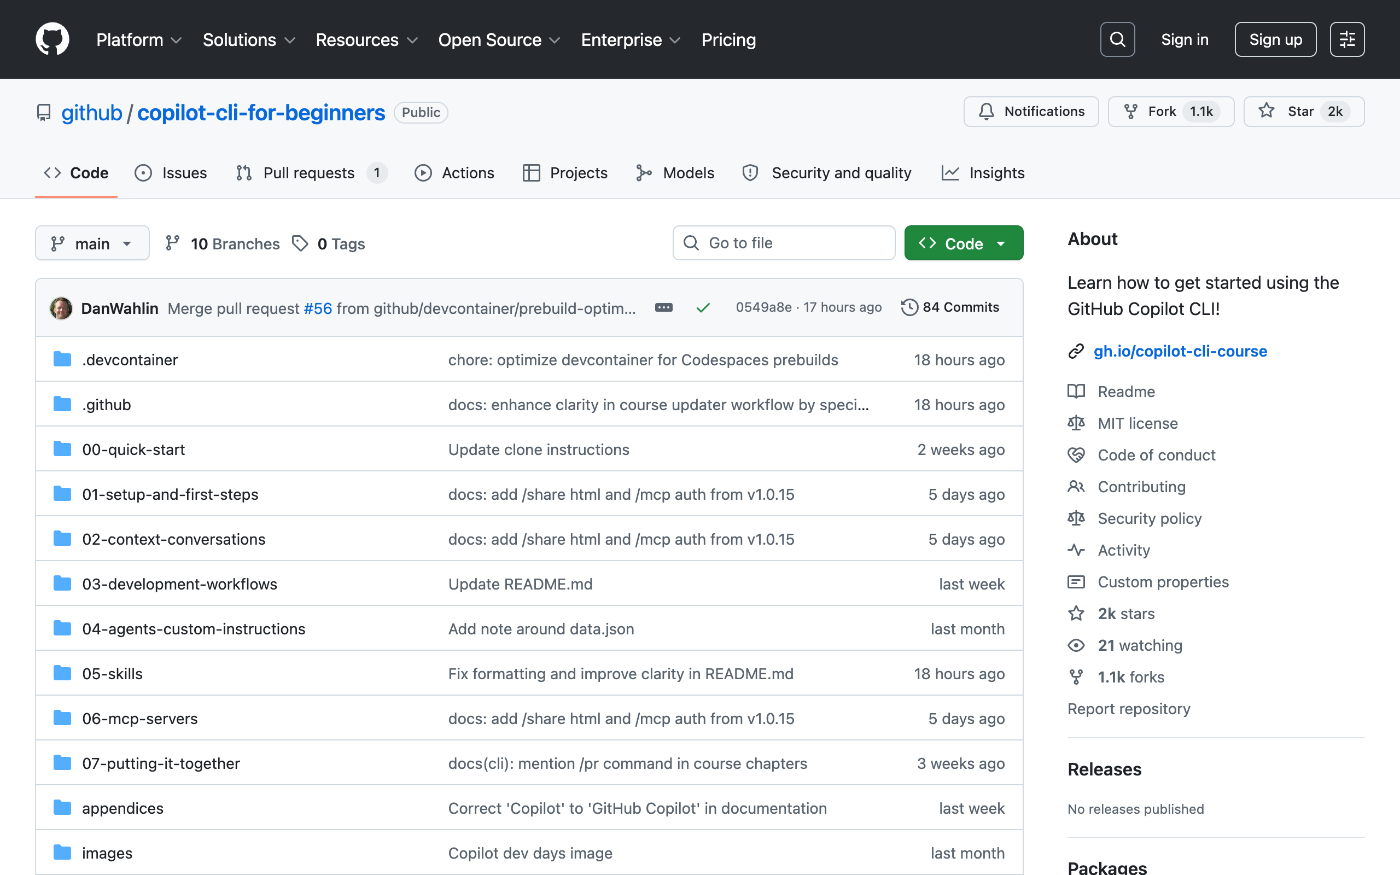Open the Insights tab

983,173
